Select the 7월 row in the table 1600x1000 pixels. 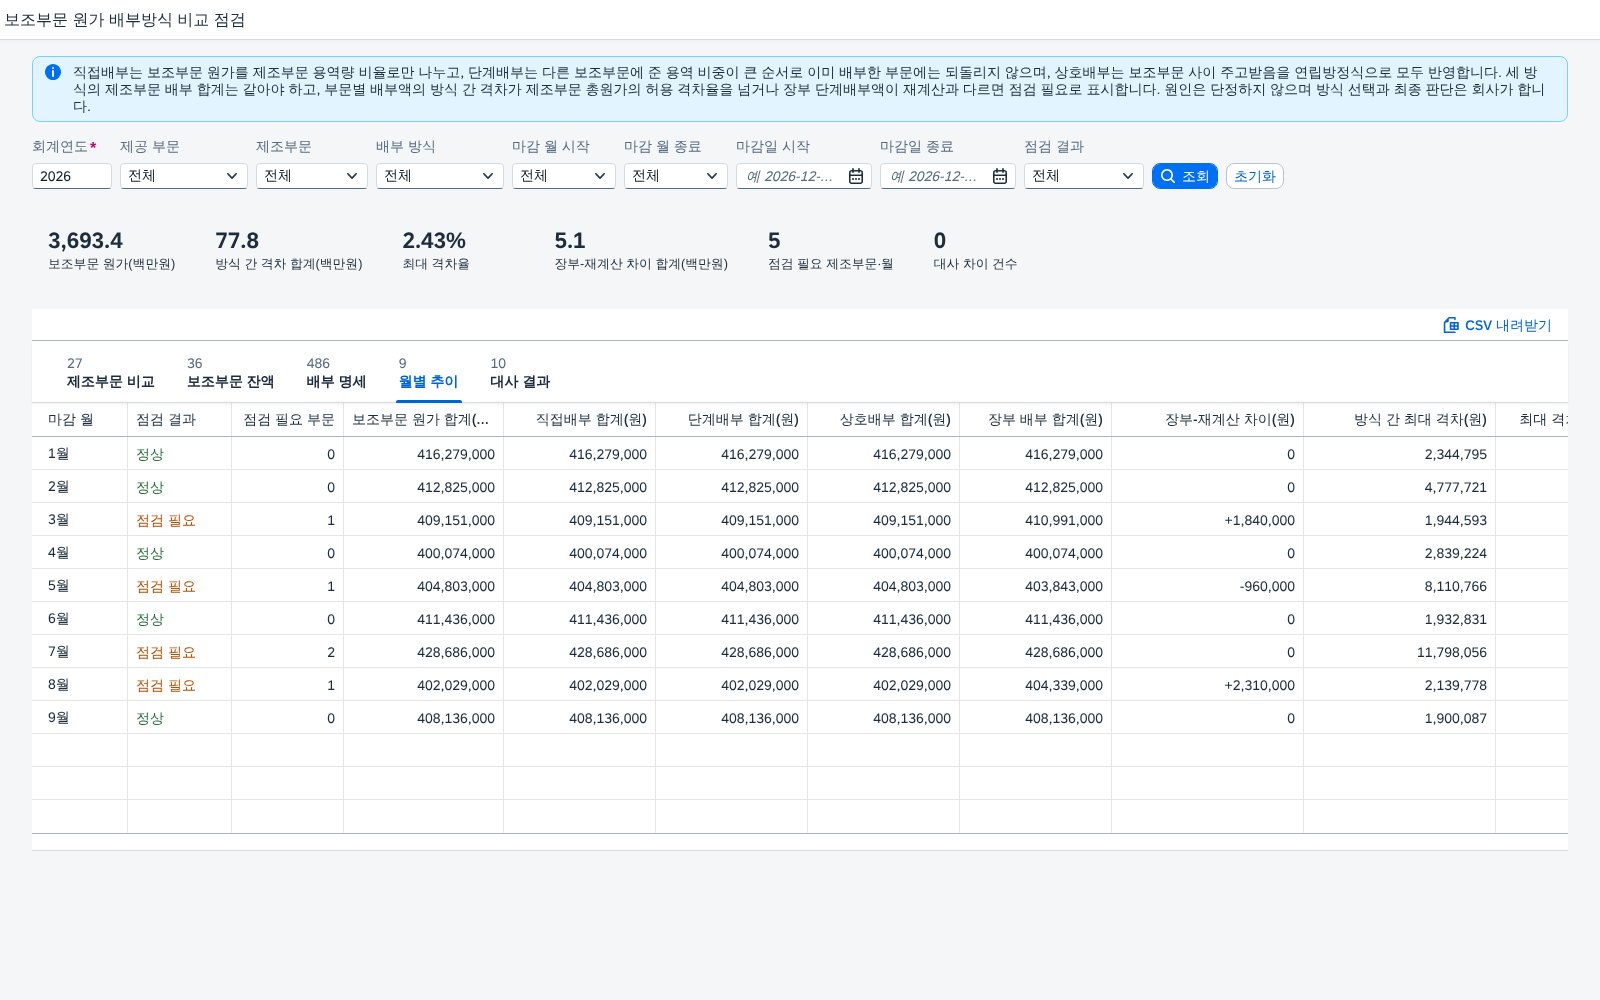pyautogui.click(x=800, y=652)
